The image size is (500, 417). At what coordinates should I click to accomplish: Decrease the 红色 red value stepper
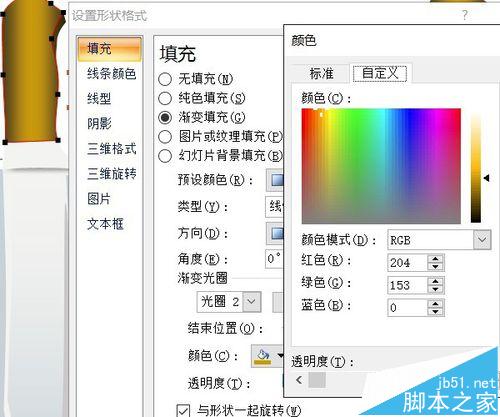435,267
